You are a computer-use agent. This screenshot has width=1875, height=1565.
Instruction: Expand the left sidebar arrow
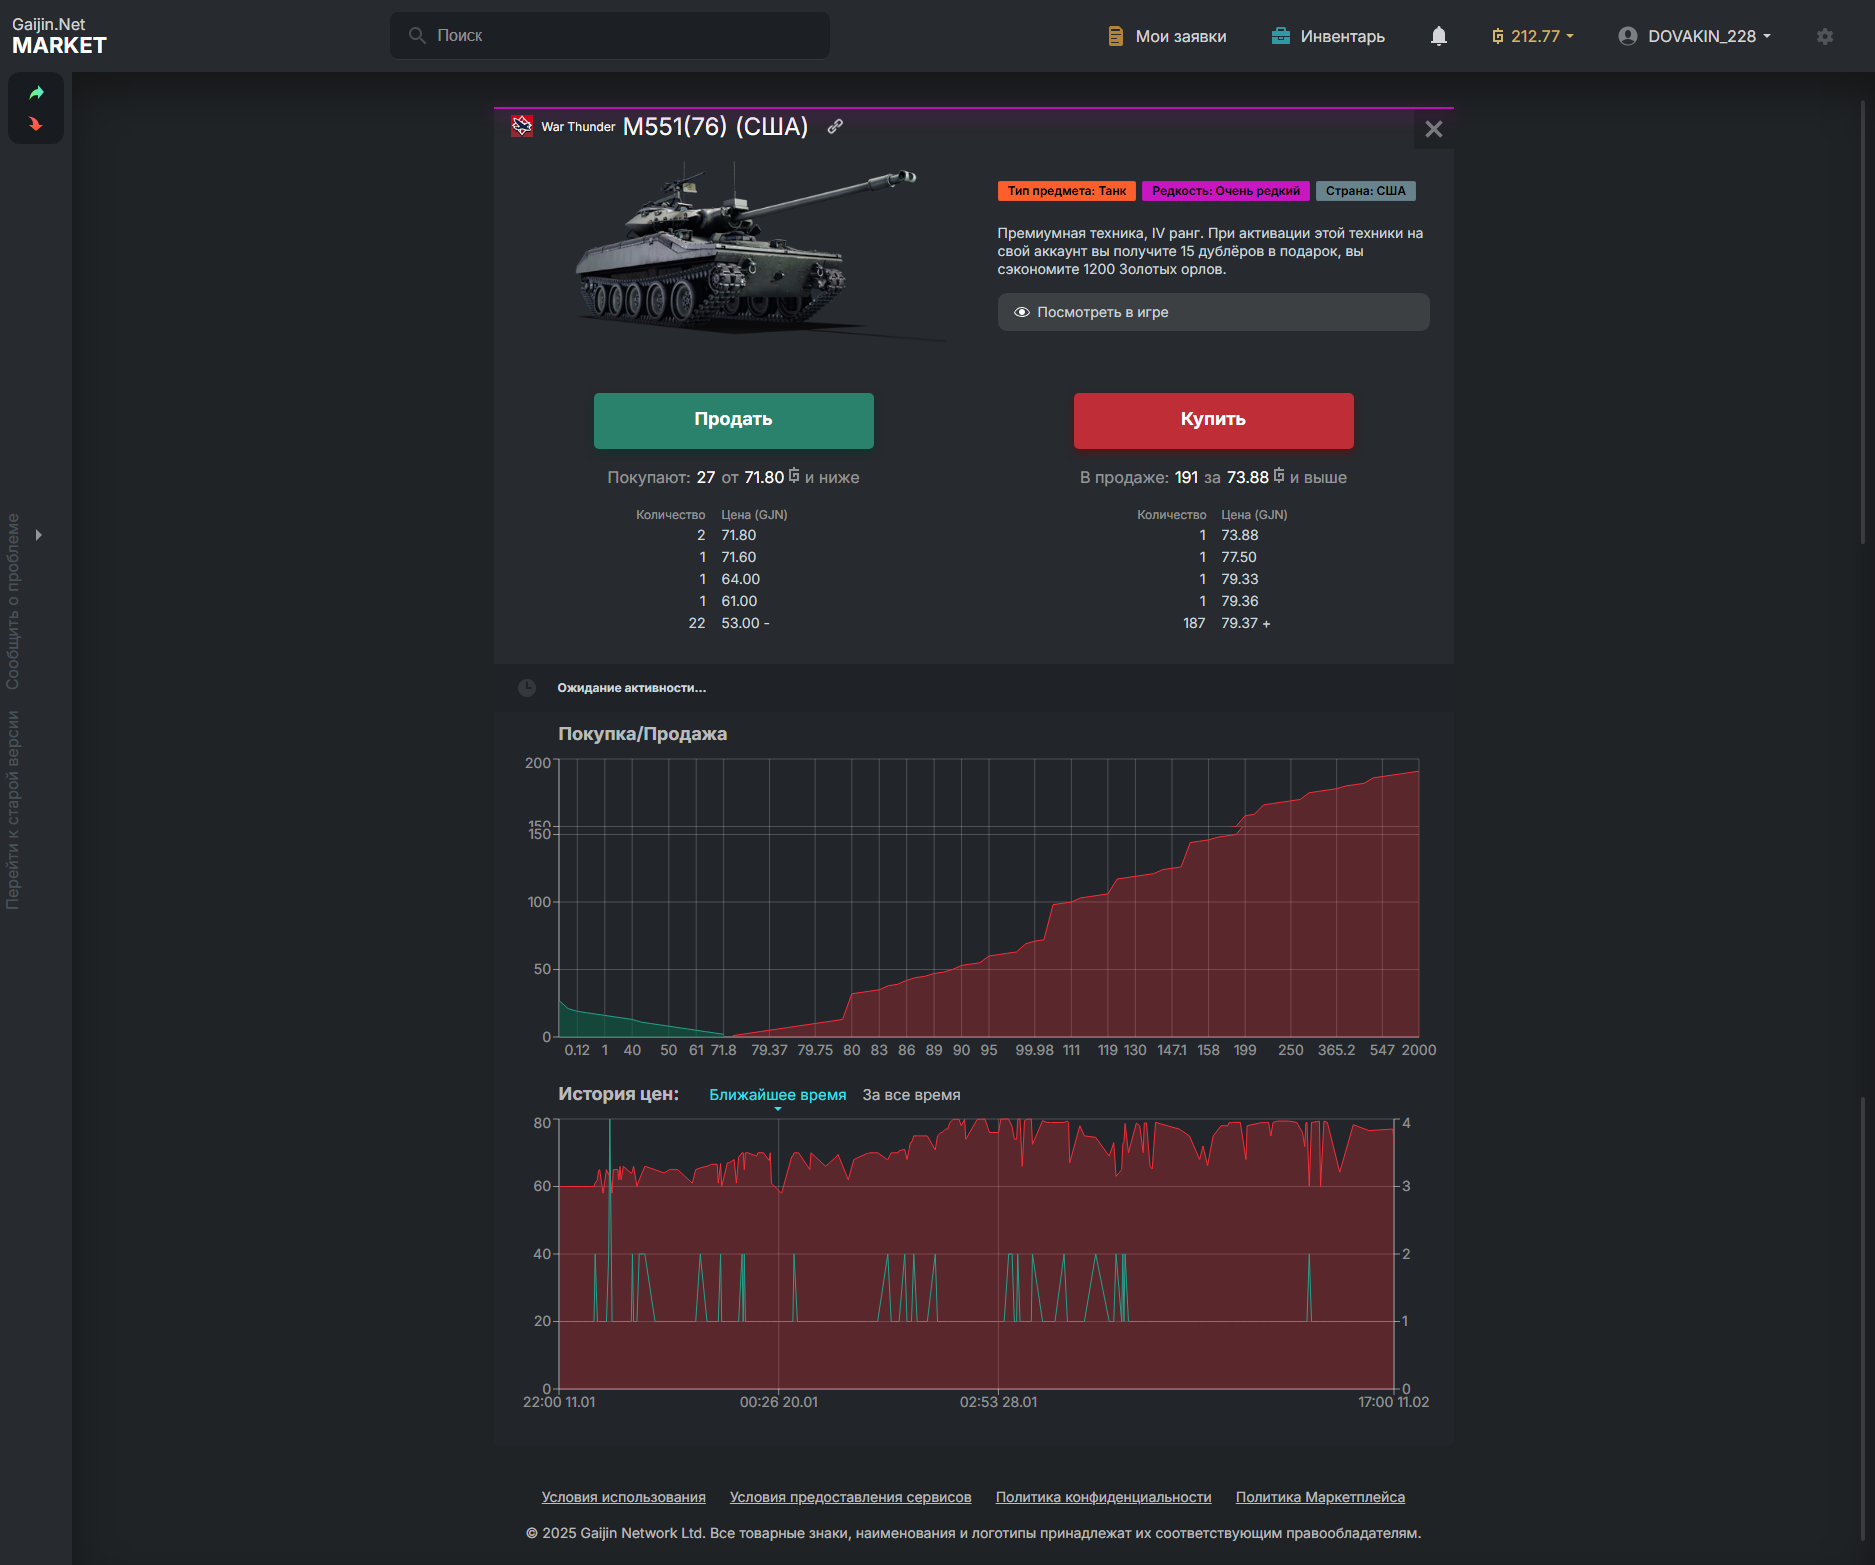click(x=39, y=535)
